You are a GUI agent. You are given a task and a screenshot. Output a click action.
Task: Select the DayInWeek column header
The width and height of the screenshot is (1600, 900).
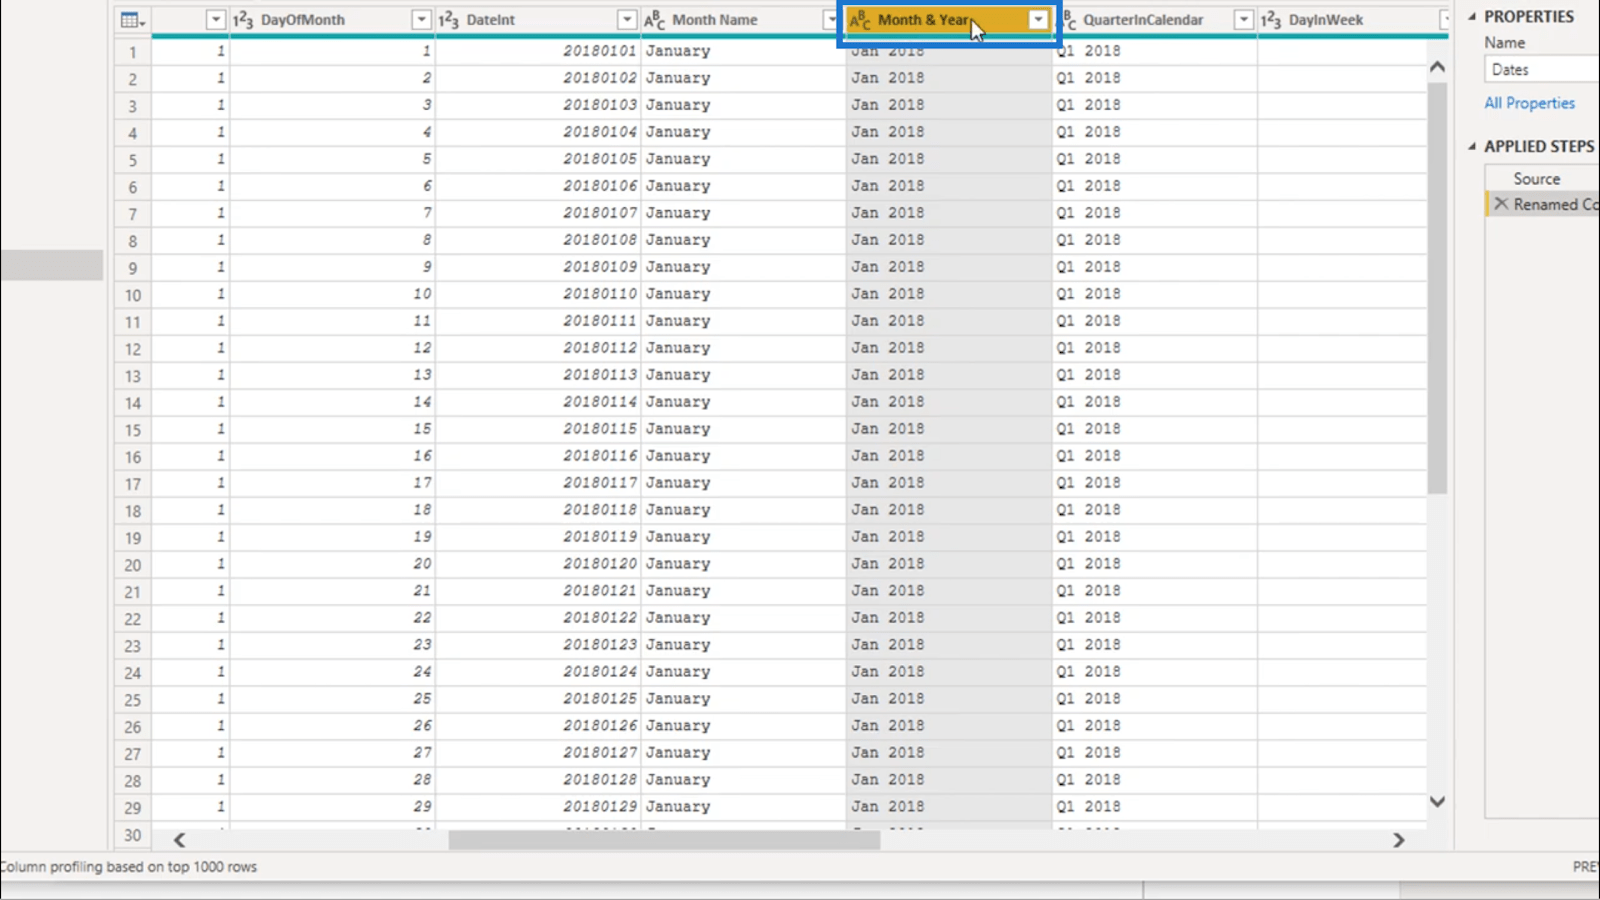[x=1325, y=20]
